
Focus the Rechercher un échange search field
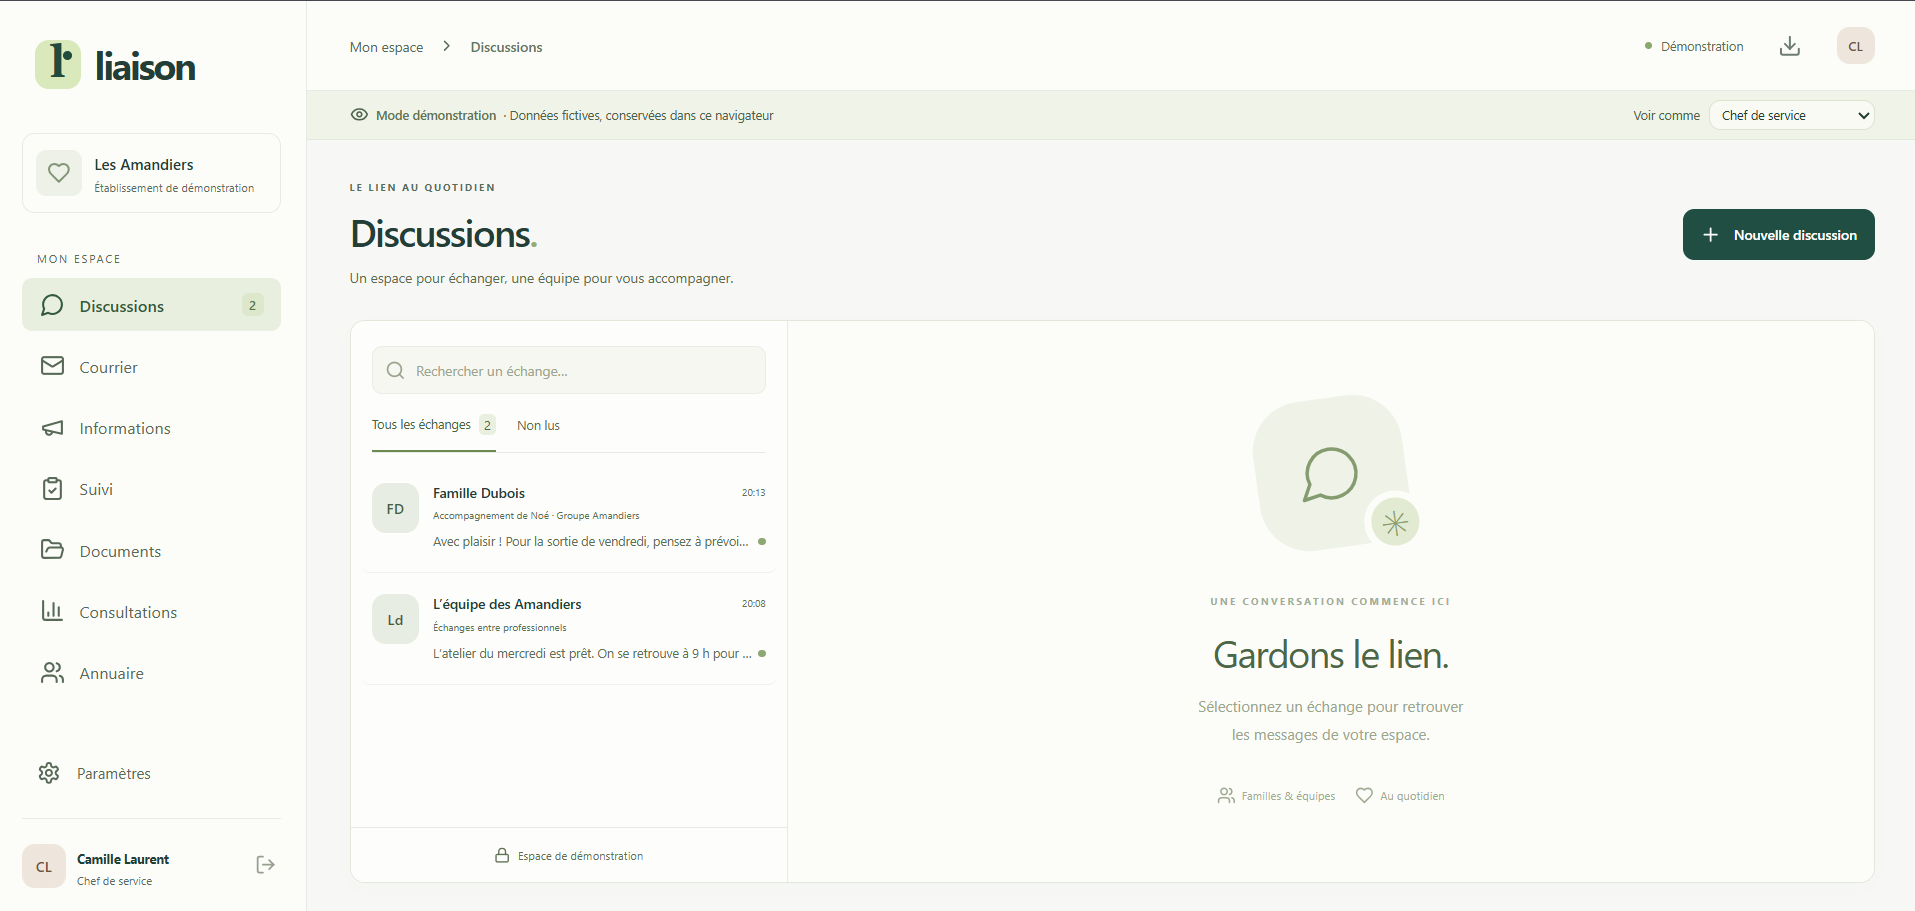[x=569, y=370]
